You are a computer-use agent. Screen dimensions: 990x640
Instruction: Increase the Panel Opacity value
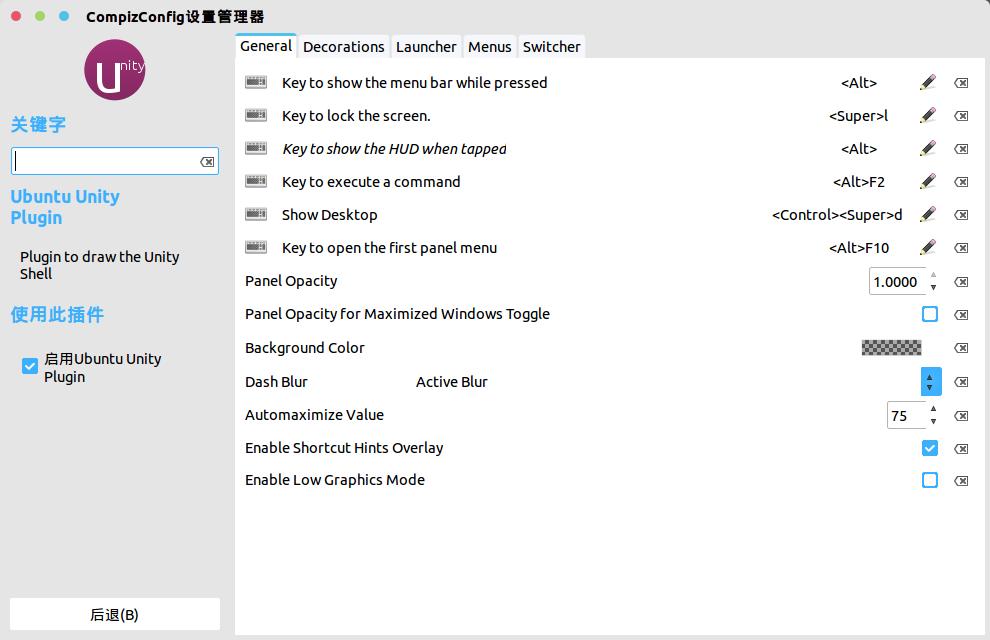933,275
